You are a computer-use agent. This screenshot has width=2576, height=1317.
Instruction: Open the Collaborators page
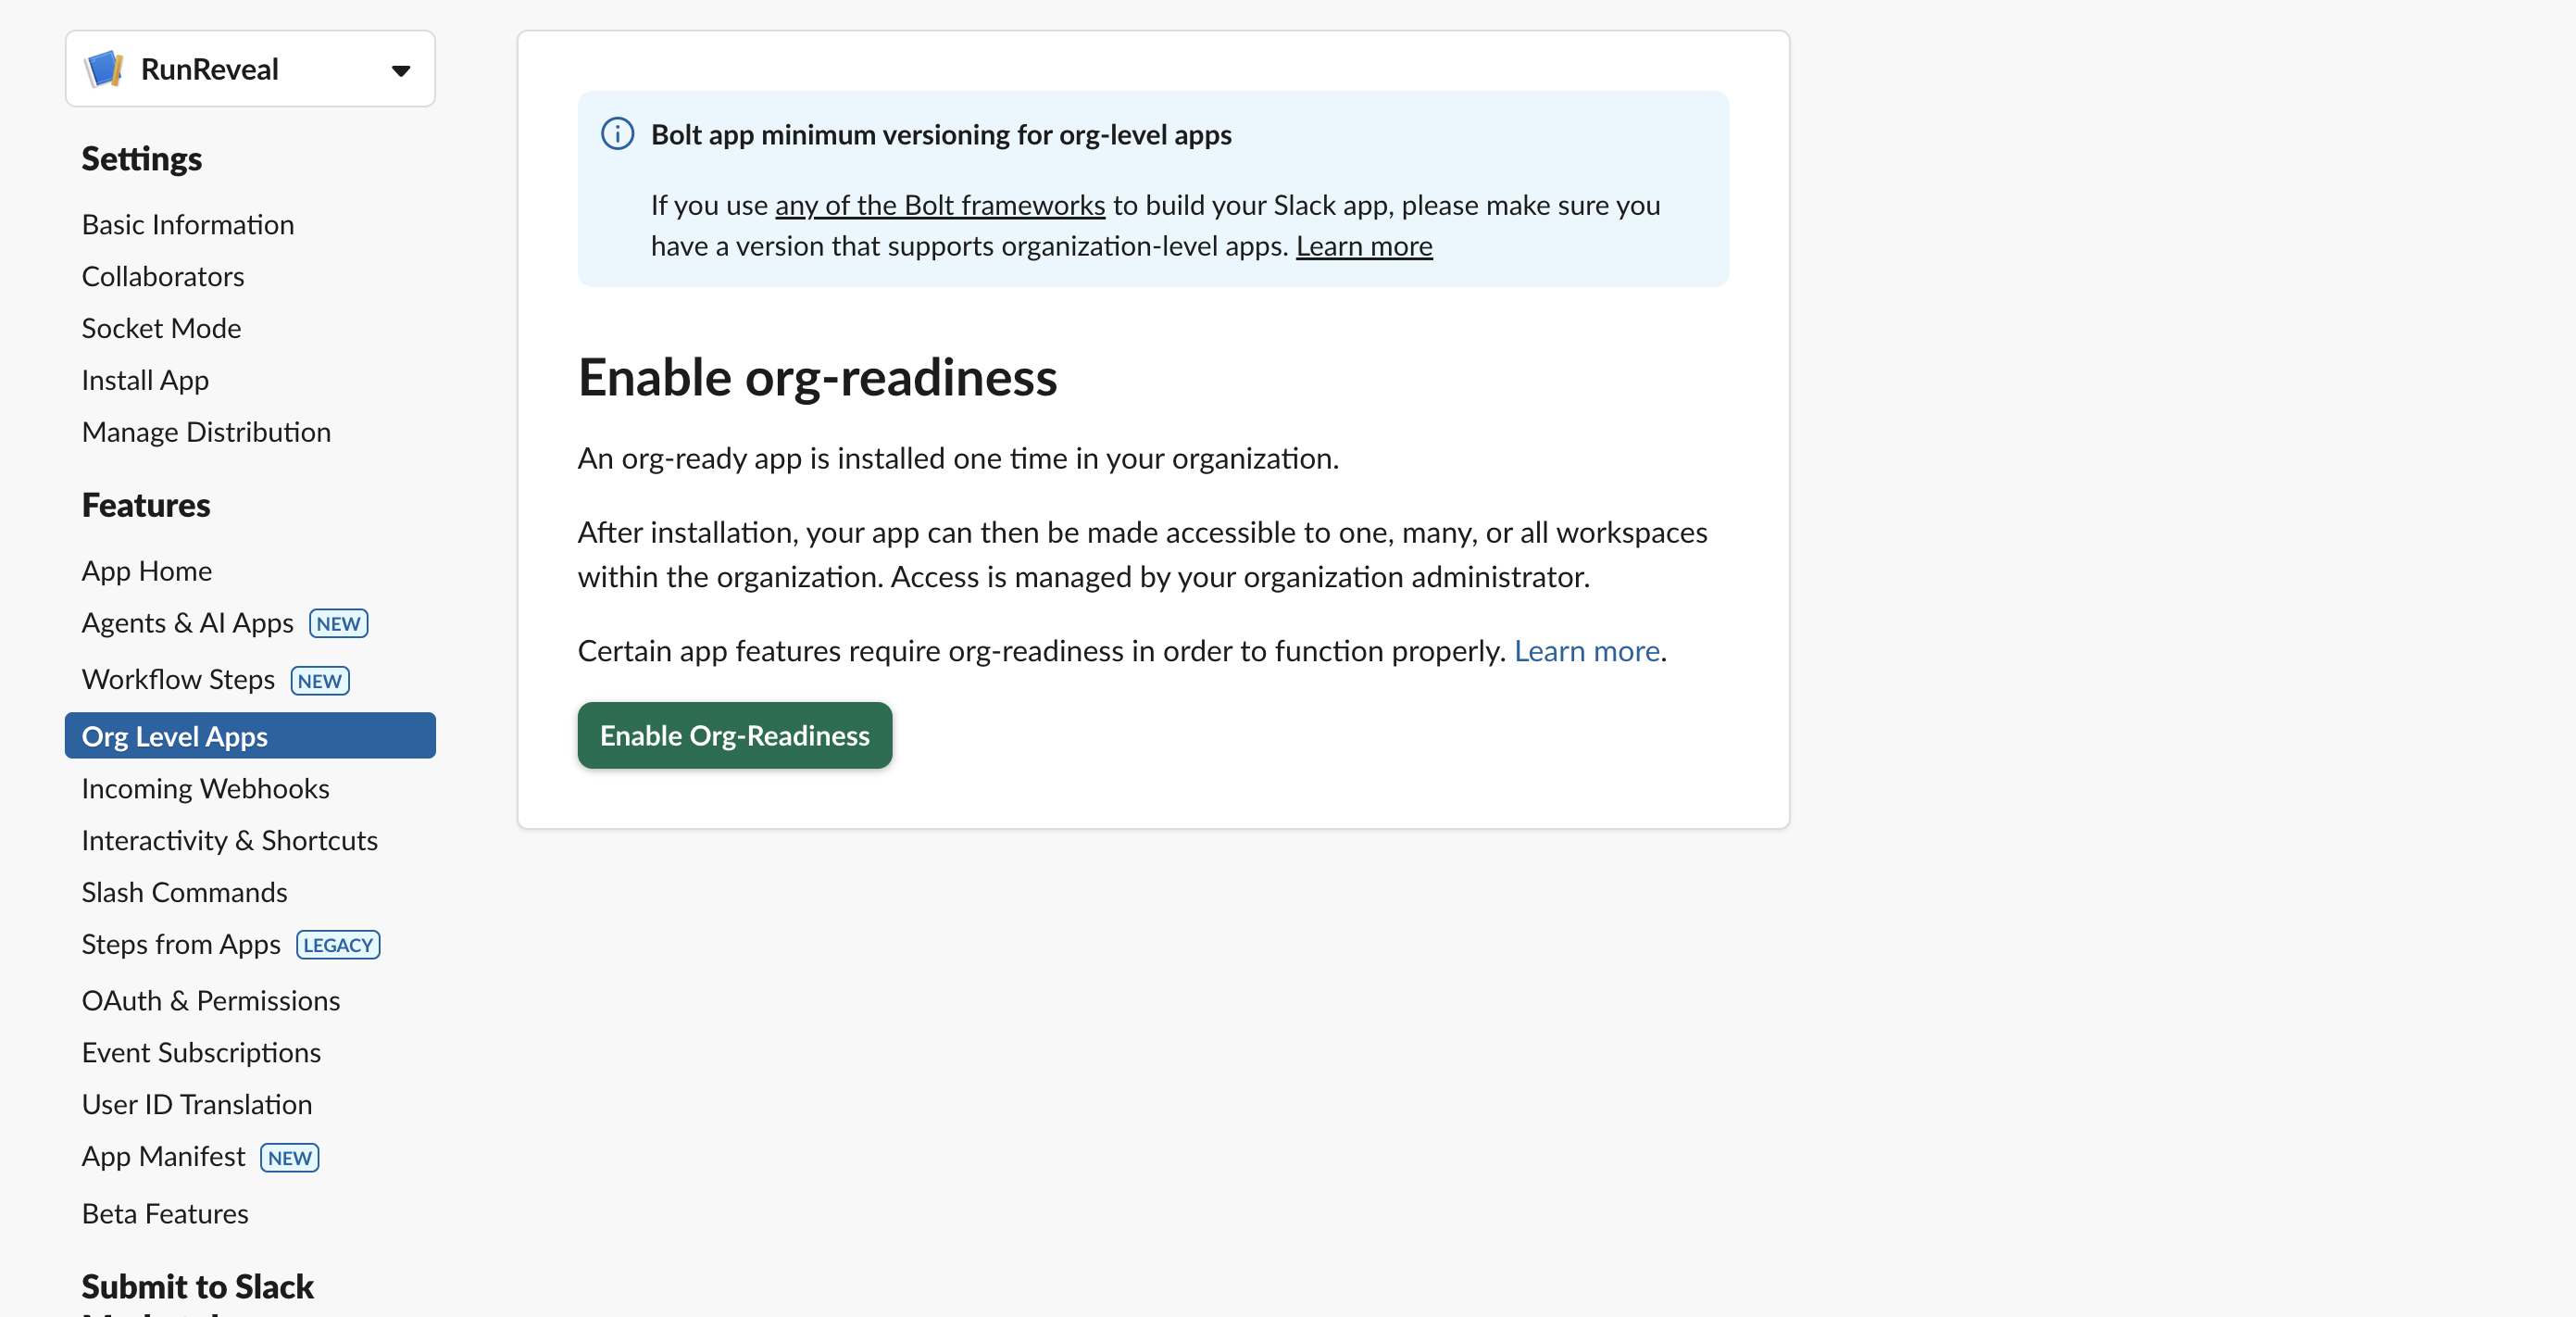[163, 276]
